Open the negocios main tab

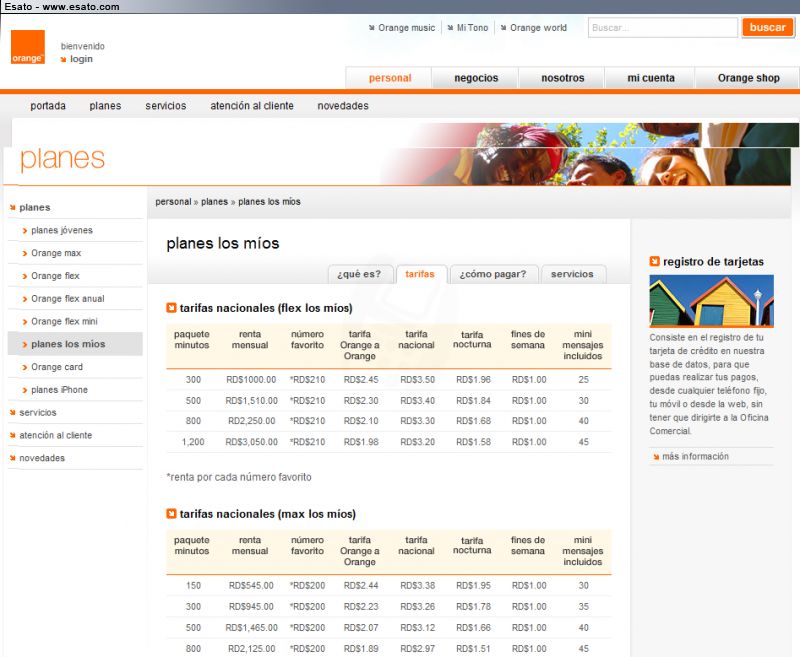point(476,78)
